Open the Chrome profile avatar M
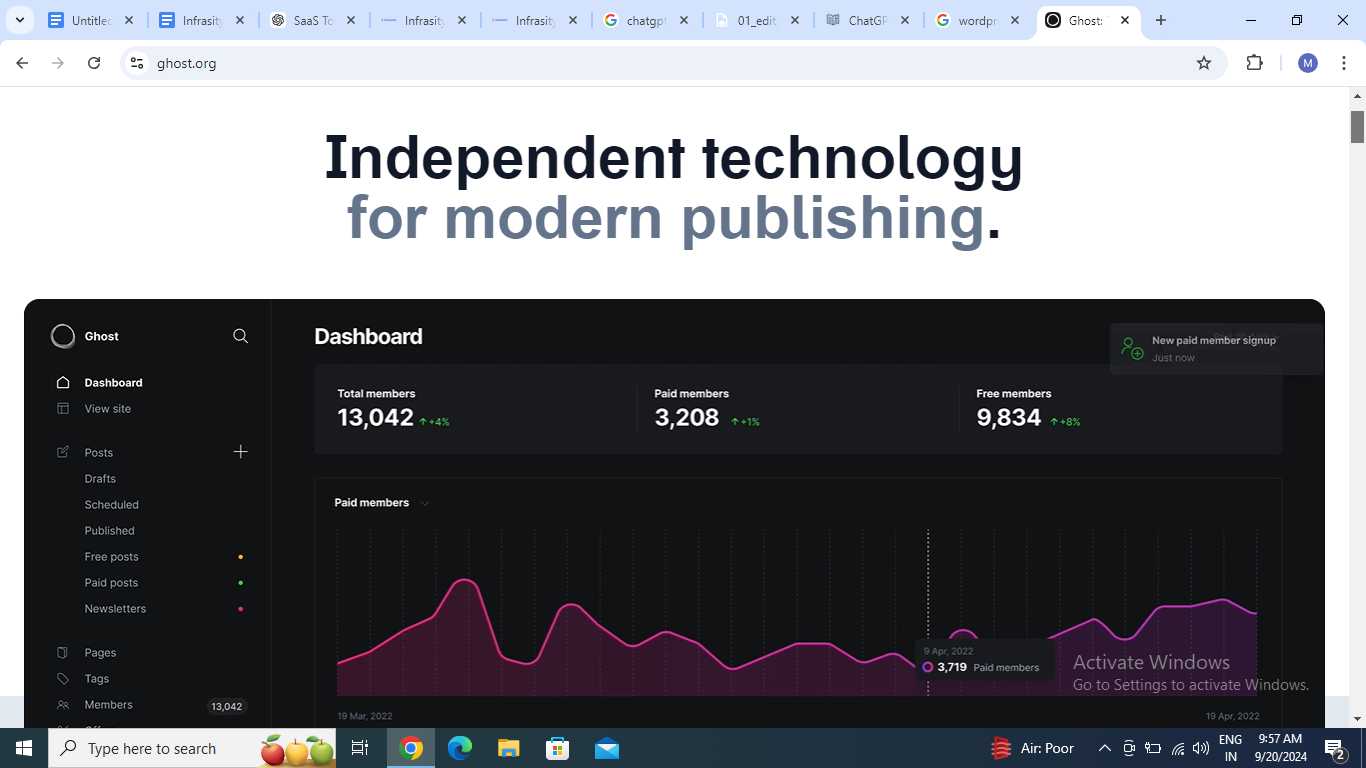Viewport: 1366px width, 768px height. point(1308,63)
